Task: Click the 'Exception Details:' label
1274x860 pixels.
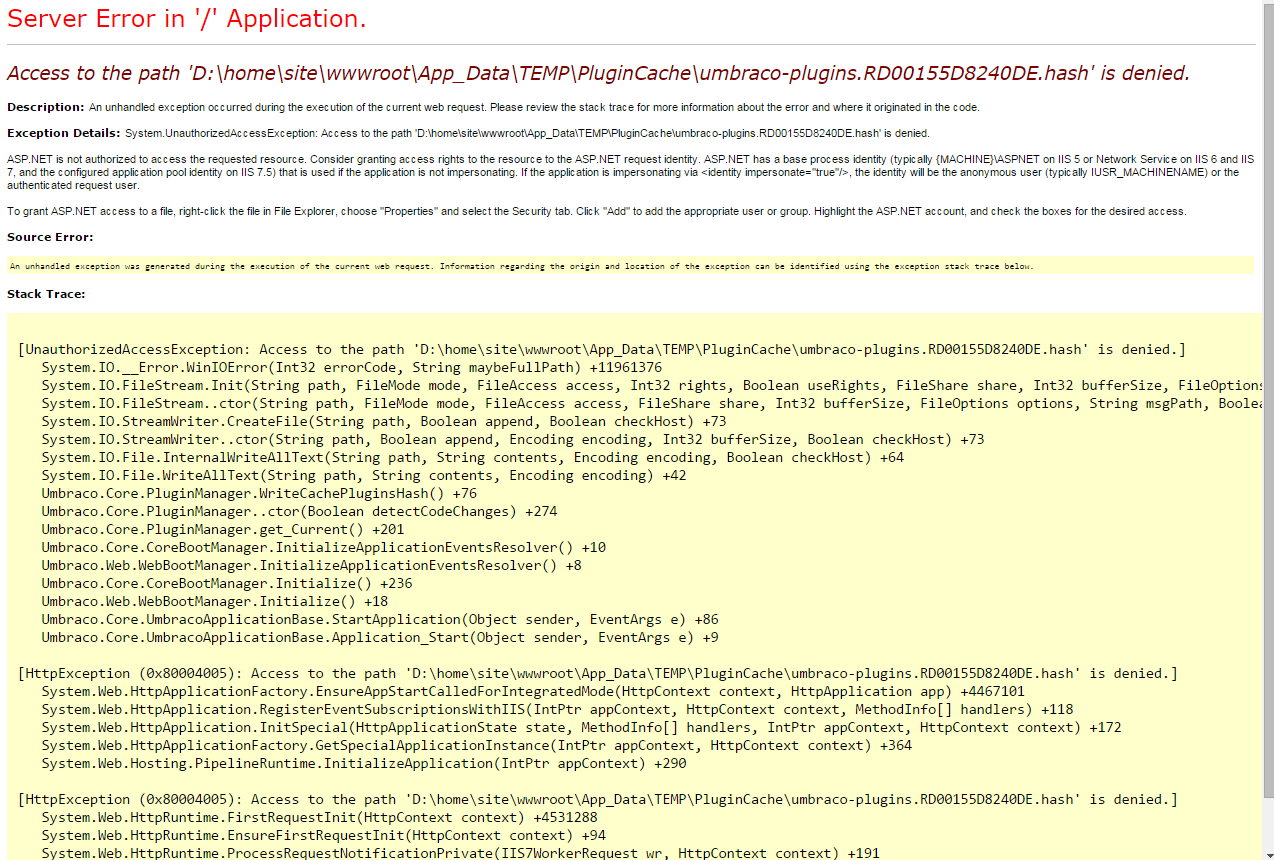Action: click(x=64, y=133)
